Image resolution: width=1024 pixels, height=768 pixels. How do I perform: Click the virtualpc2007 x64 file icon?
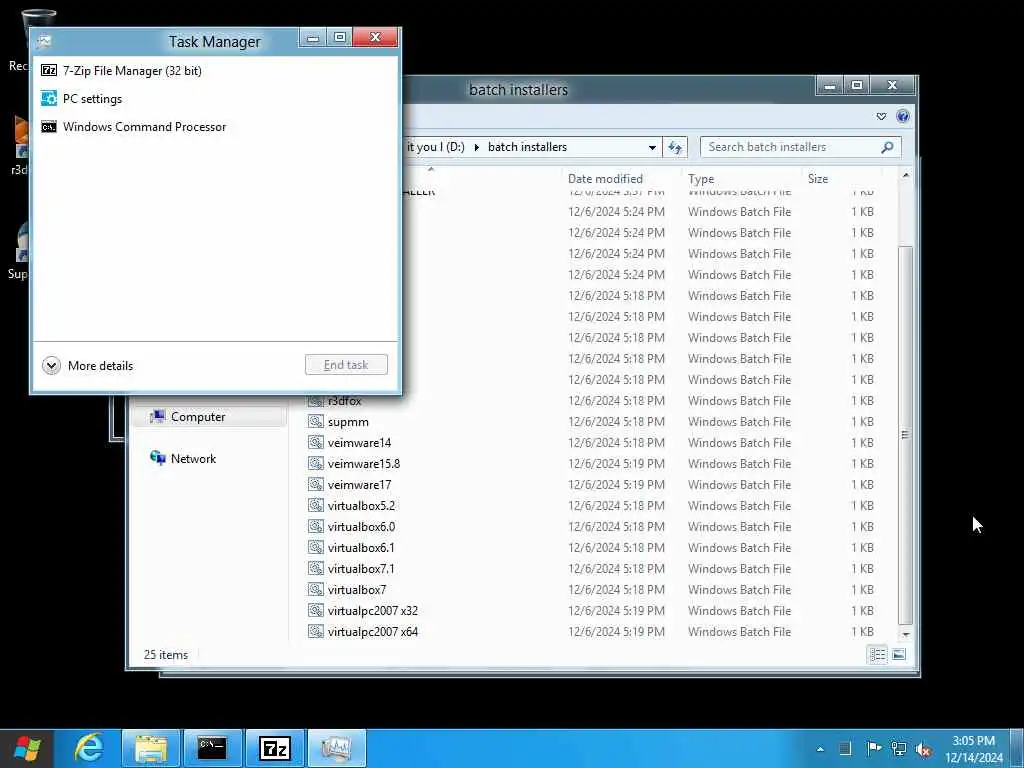click(315, 632)
